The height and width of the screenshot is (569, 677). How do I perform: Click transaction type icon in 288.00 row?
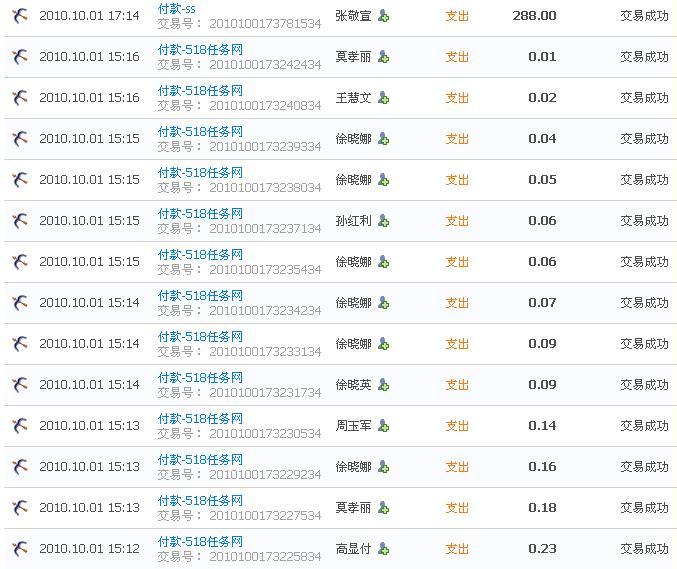point(19,16)
